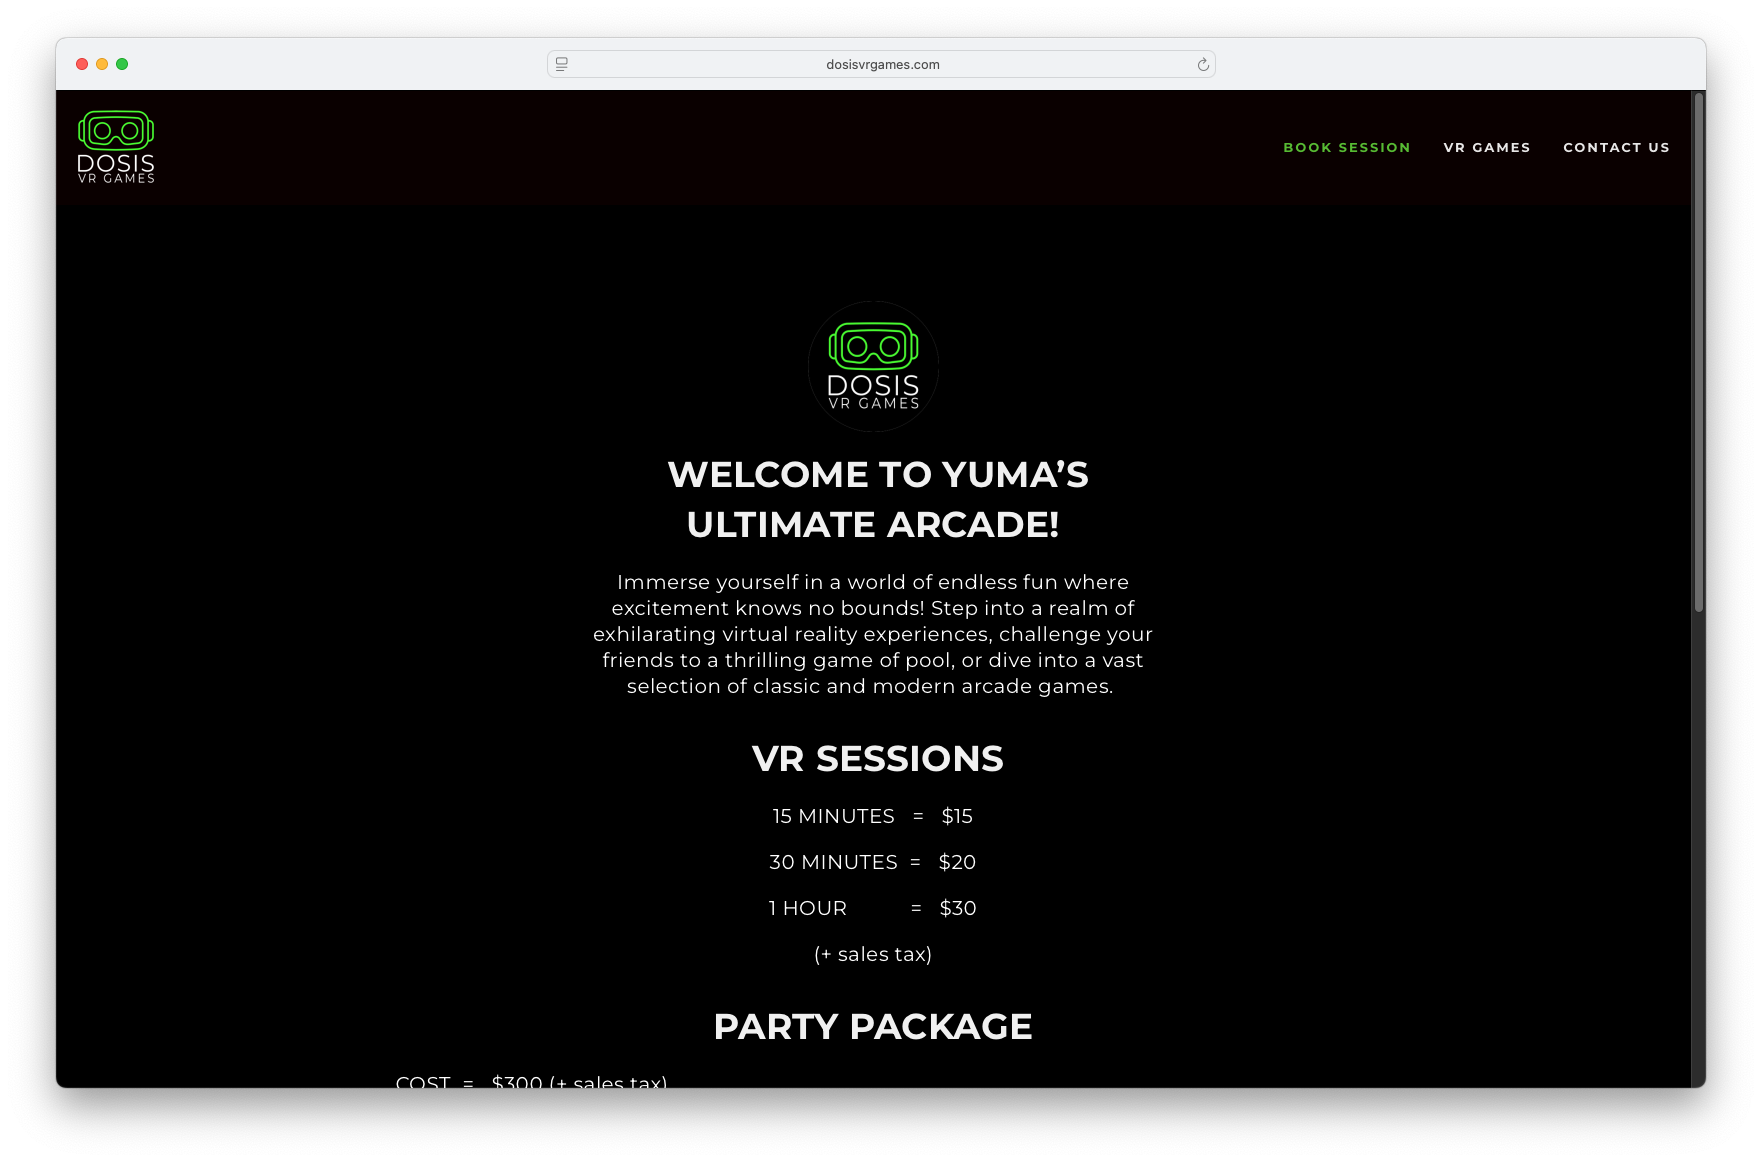
Task: Select the 30 Minutes $20 pricing row
Action: [x=873, y=862]
